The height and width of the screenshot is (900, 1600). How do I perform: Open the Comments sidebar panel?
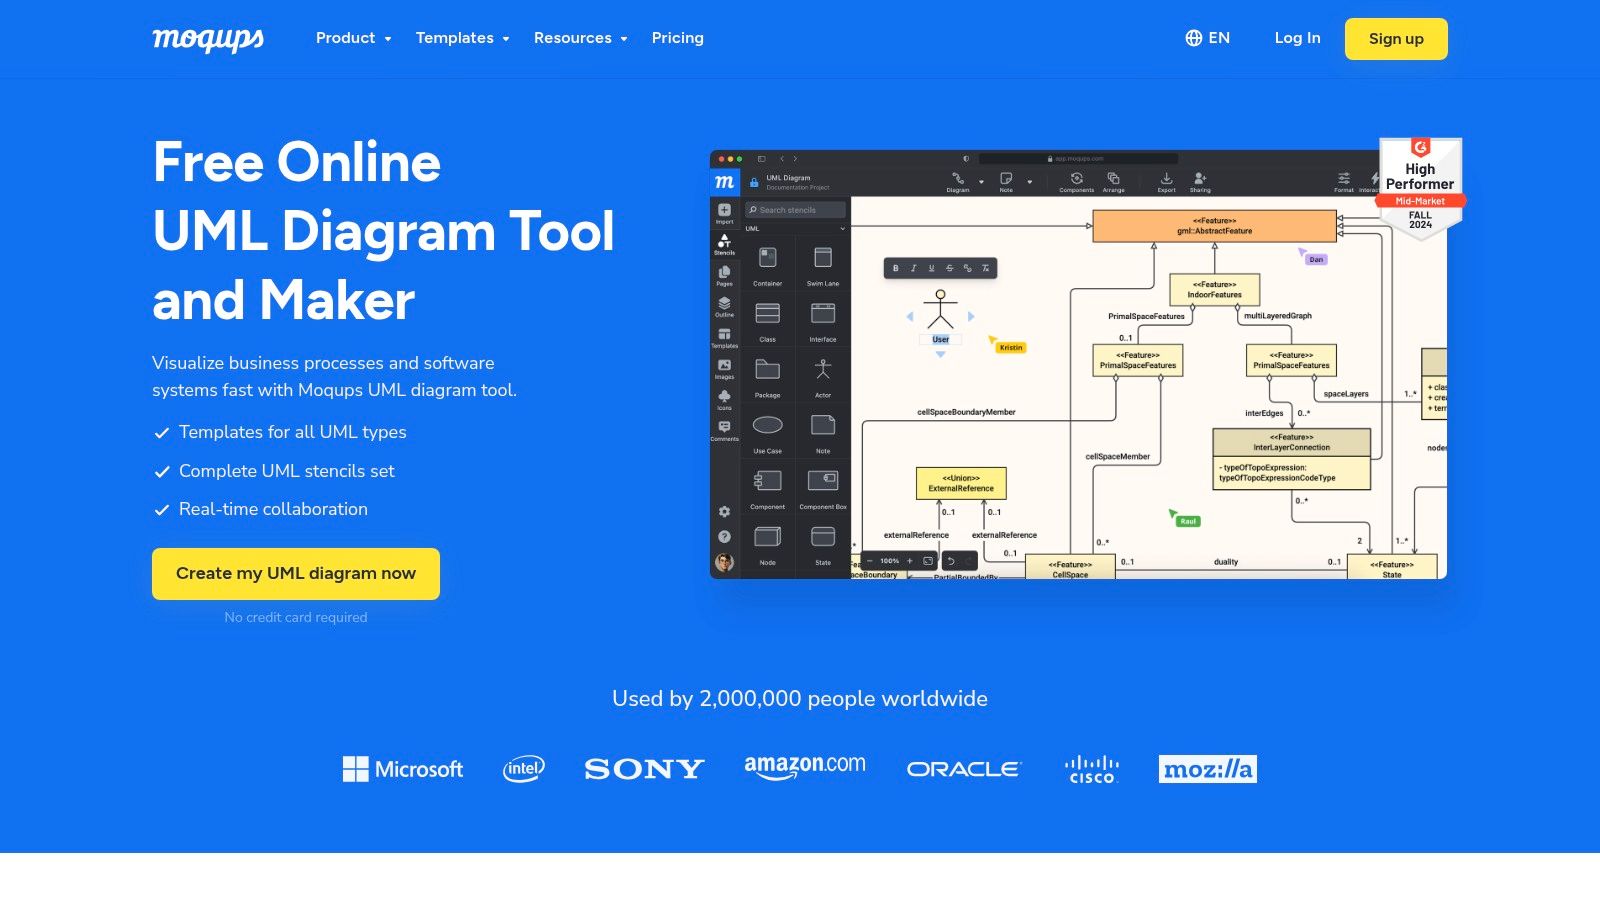[x=724, y=430]
